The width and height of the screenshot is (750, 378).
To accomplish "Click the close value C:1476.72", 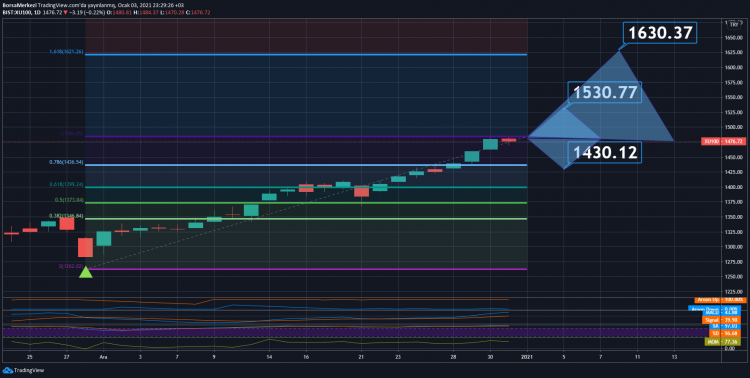I will pos(198,12).
